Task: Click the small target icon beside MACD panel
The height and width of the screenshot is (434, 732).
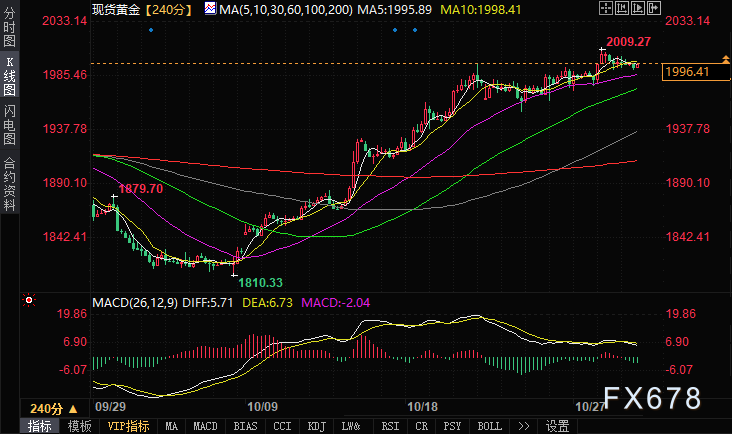Action: [x=29, y=299]
